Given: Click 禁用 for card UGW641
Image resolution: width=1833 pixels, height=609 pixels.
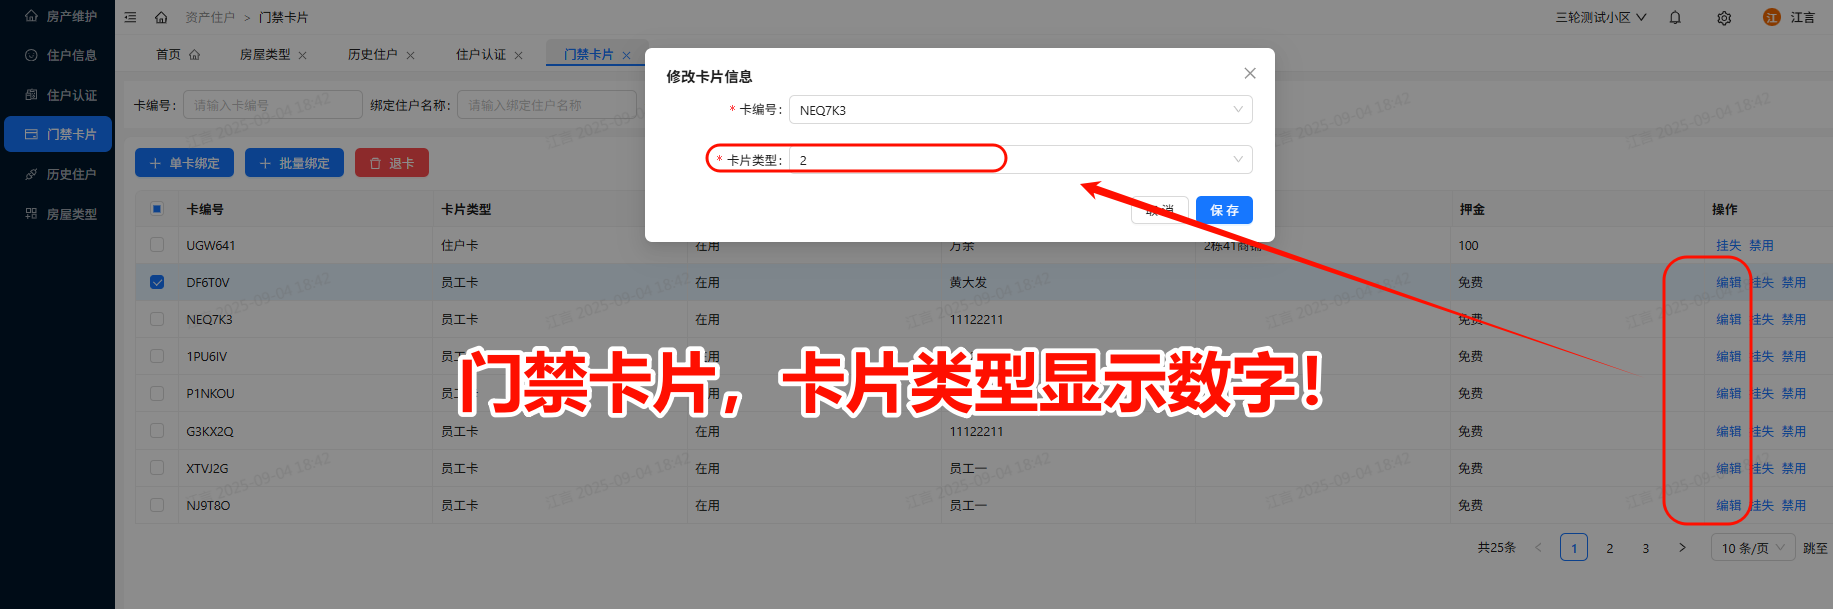Looking at the screenshot, I should (1761, 246).
